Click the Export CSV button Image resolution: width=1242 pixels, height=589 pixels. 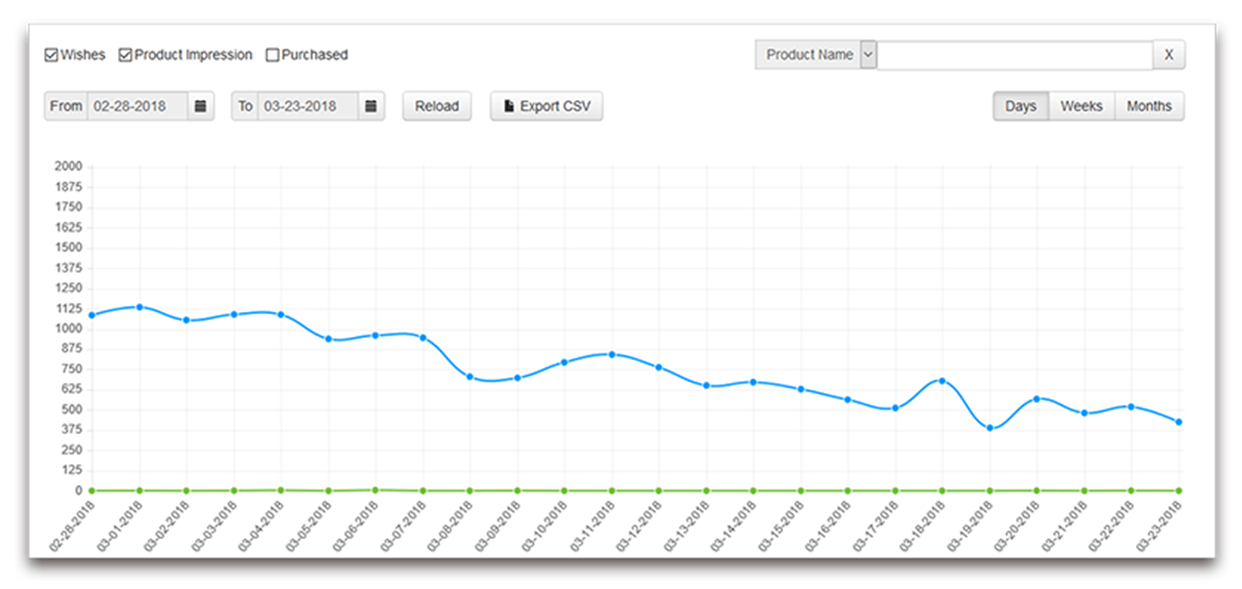(x=546, y=106)
